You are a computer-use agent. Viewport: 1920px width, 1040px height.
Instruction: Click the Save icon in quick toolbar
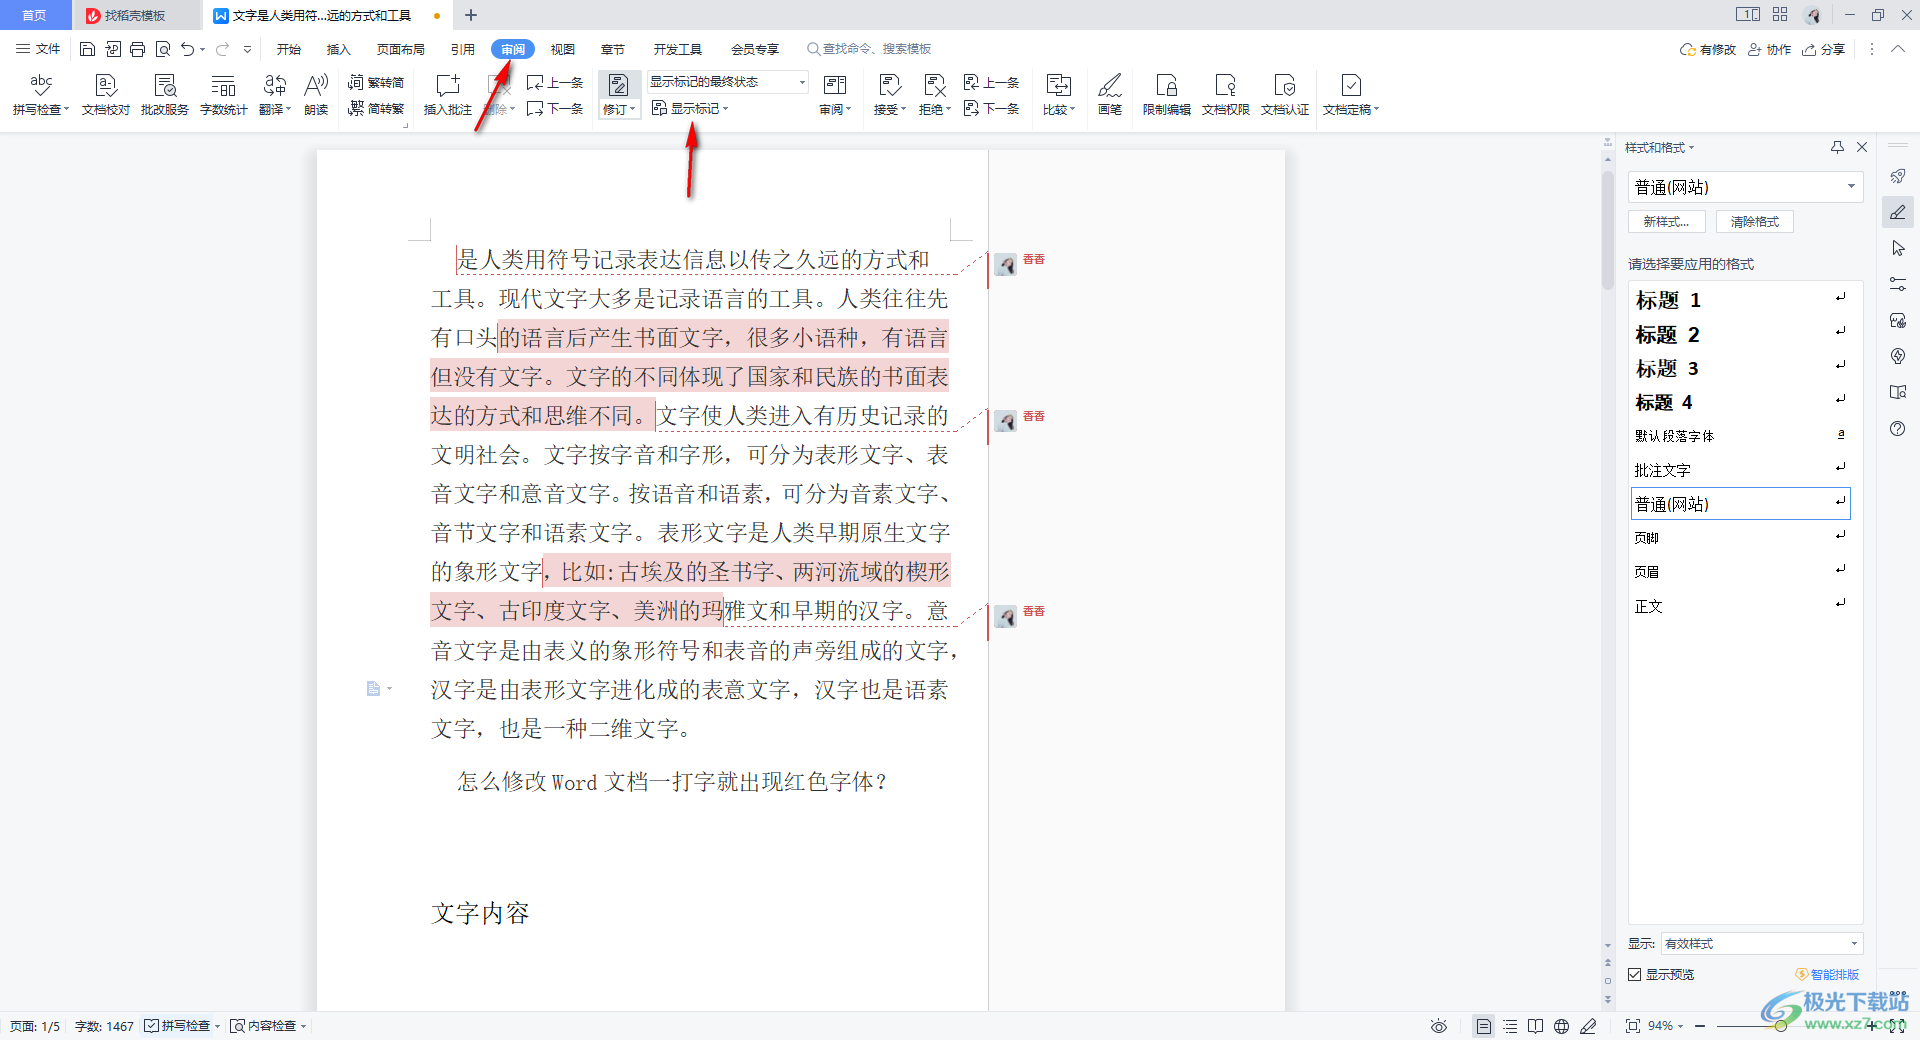tap(87, 49)
